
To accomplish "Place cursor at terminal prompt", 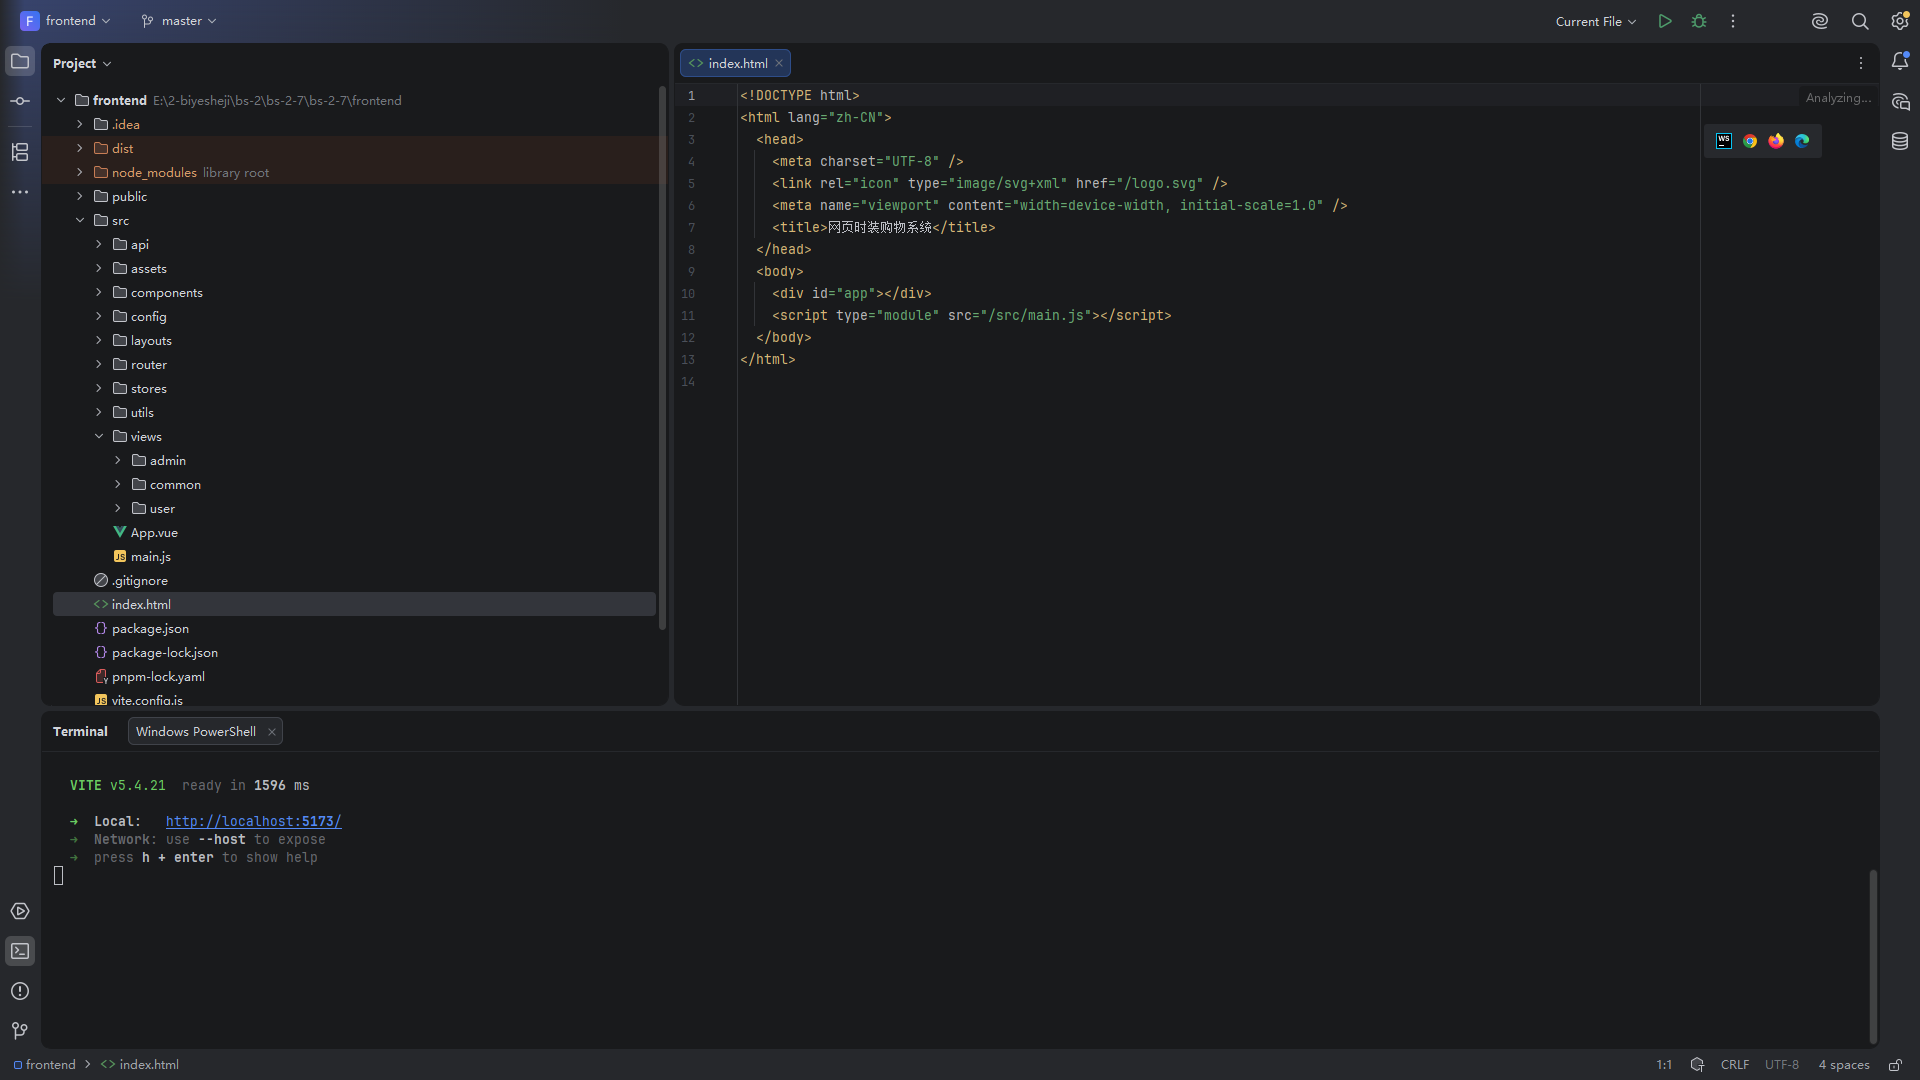I will pyautogui.click(x=58, y=876).
